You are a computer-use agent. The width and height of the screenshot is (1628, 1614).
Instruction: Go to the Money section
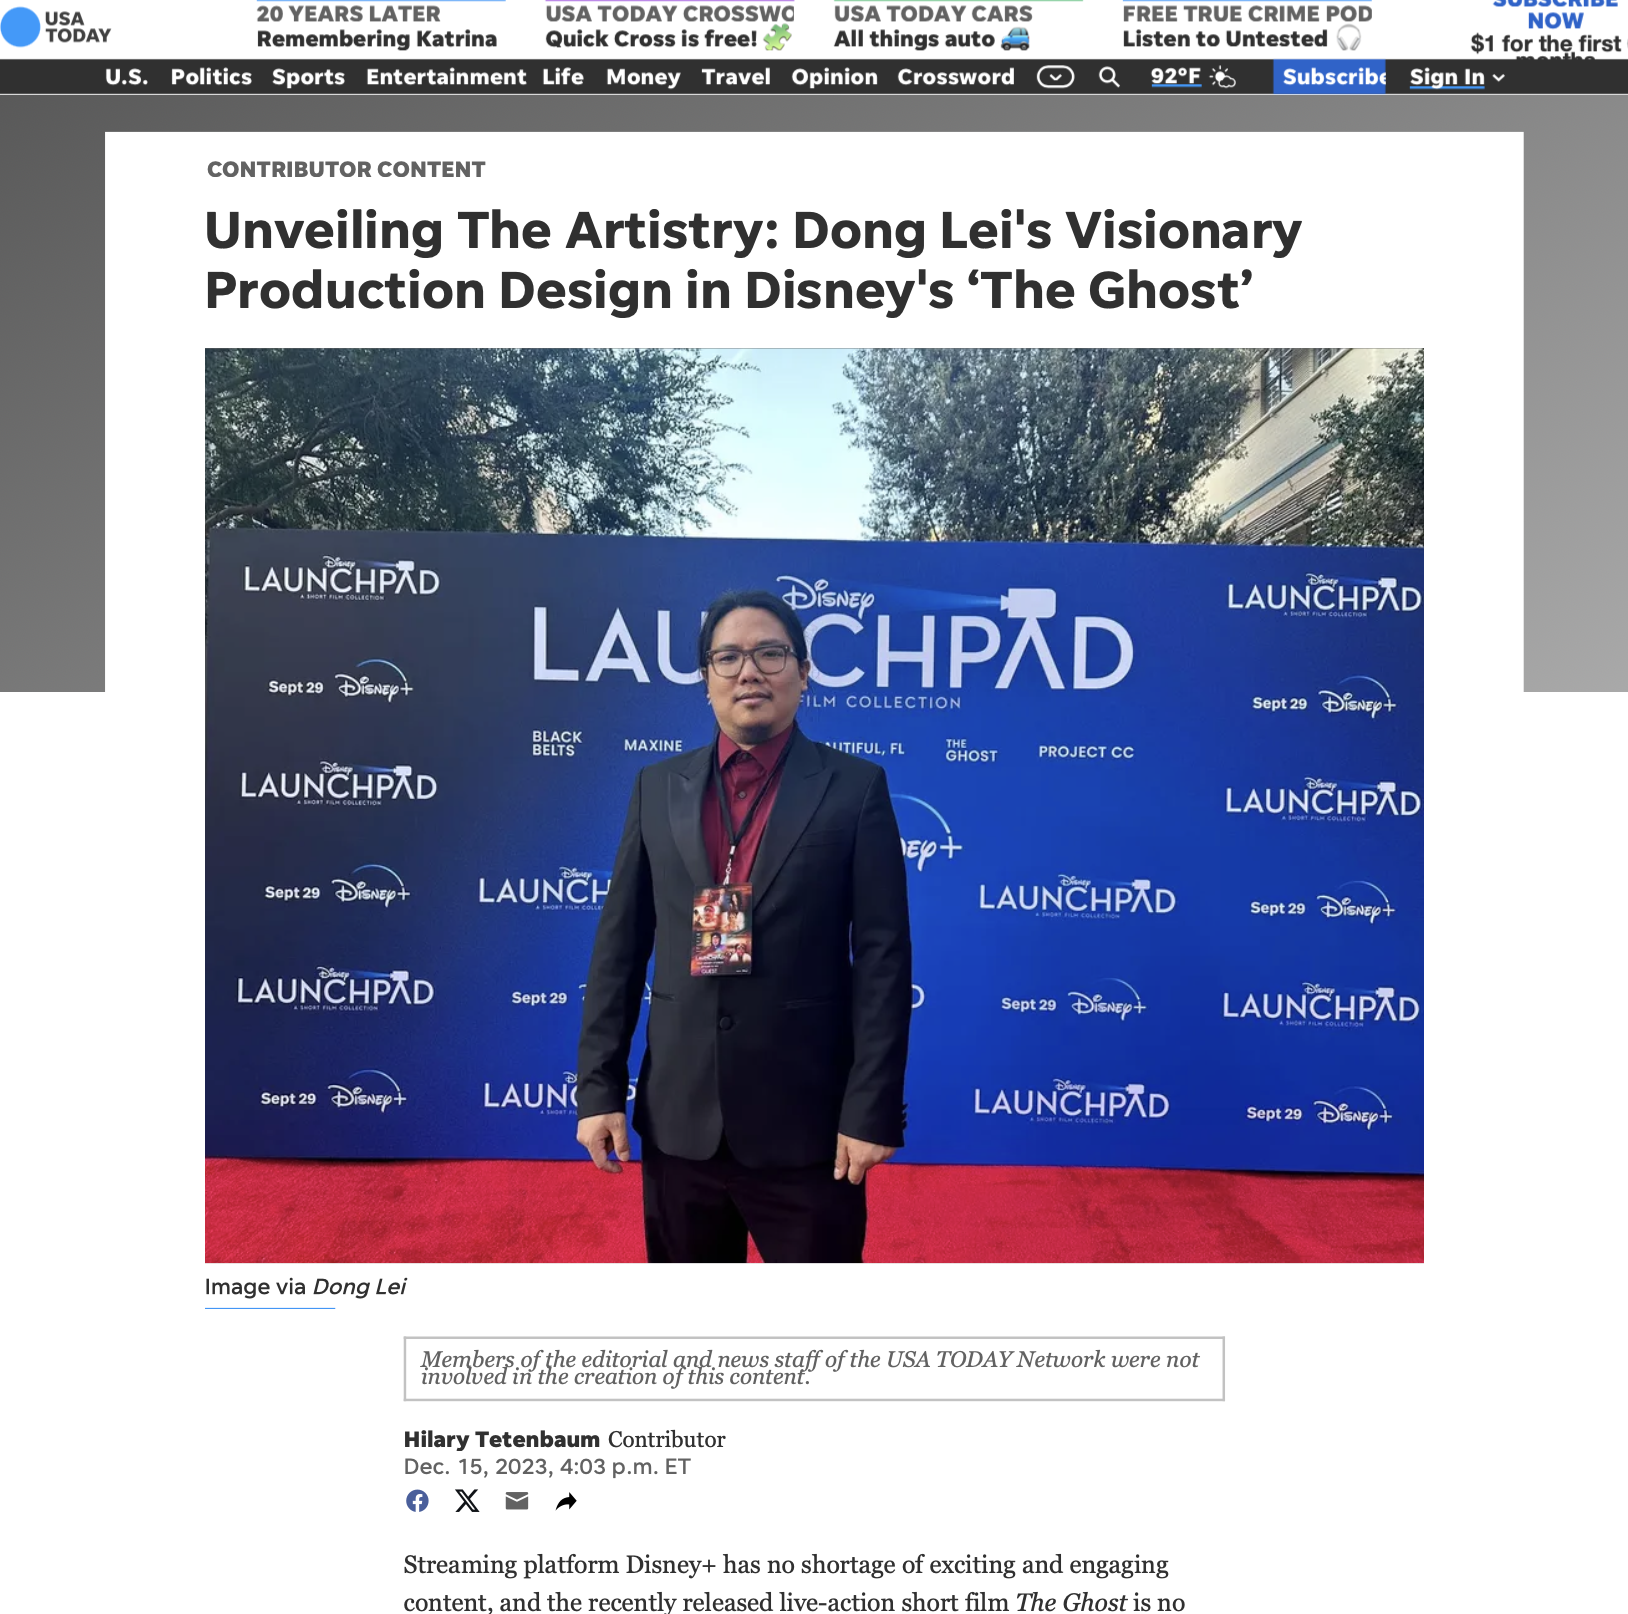tap(643, 77)
